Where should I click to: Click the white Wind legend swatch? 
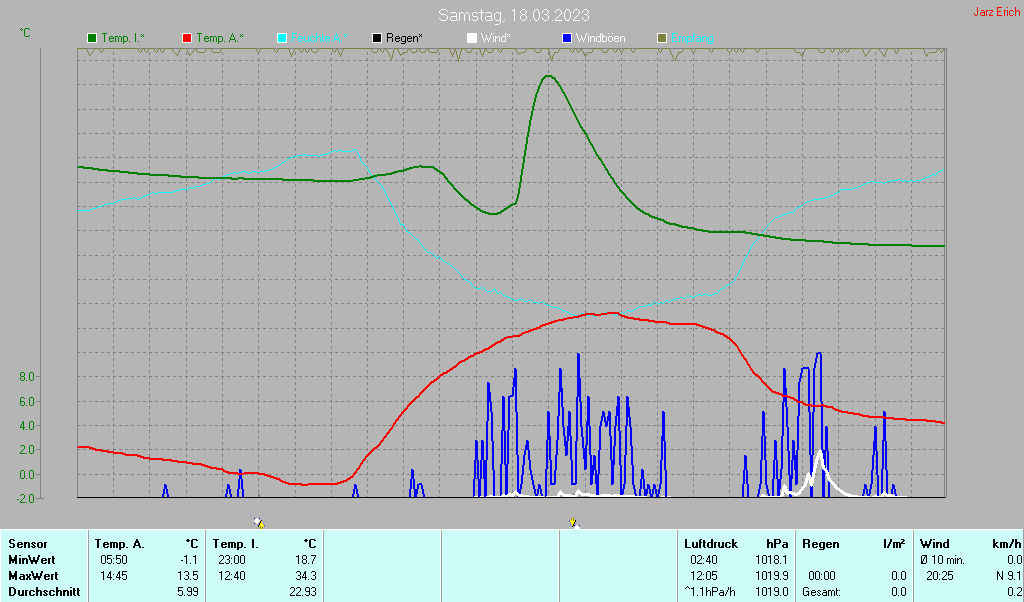(x=472, y=38)
